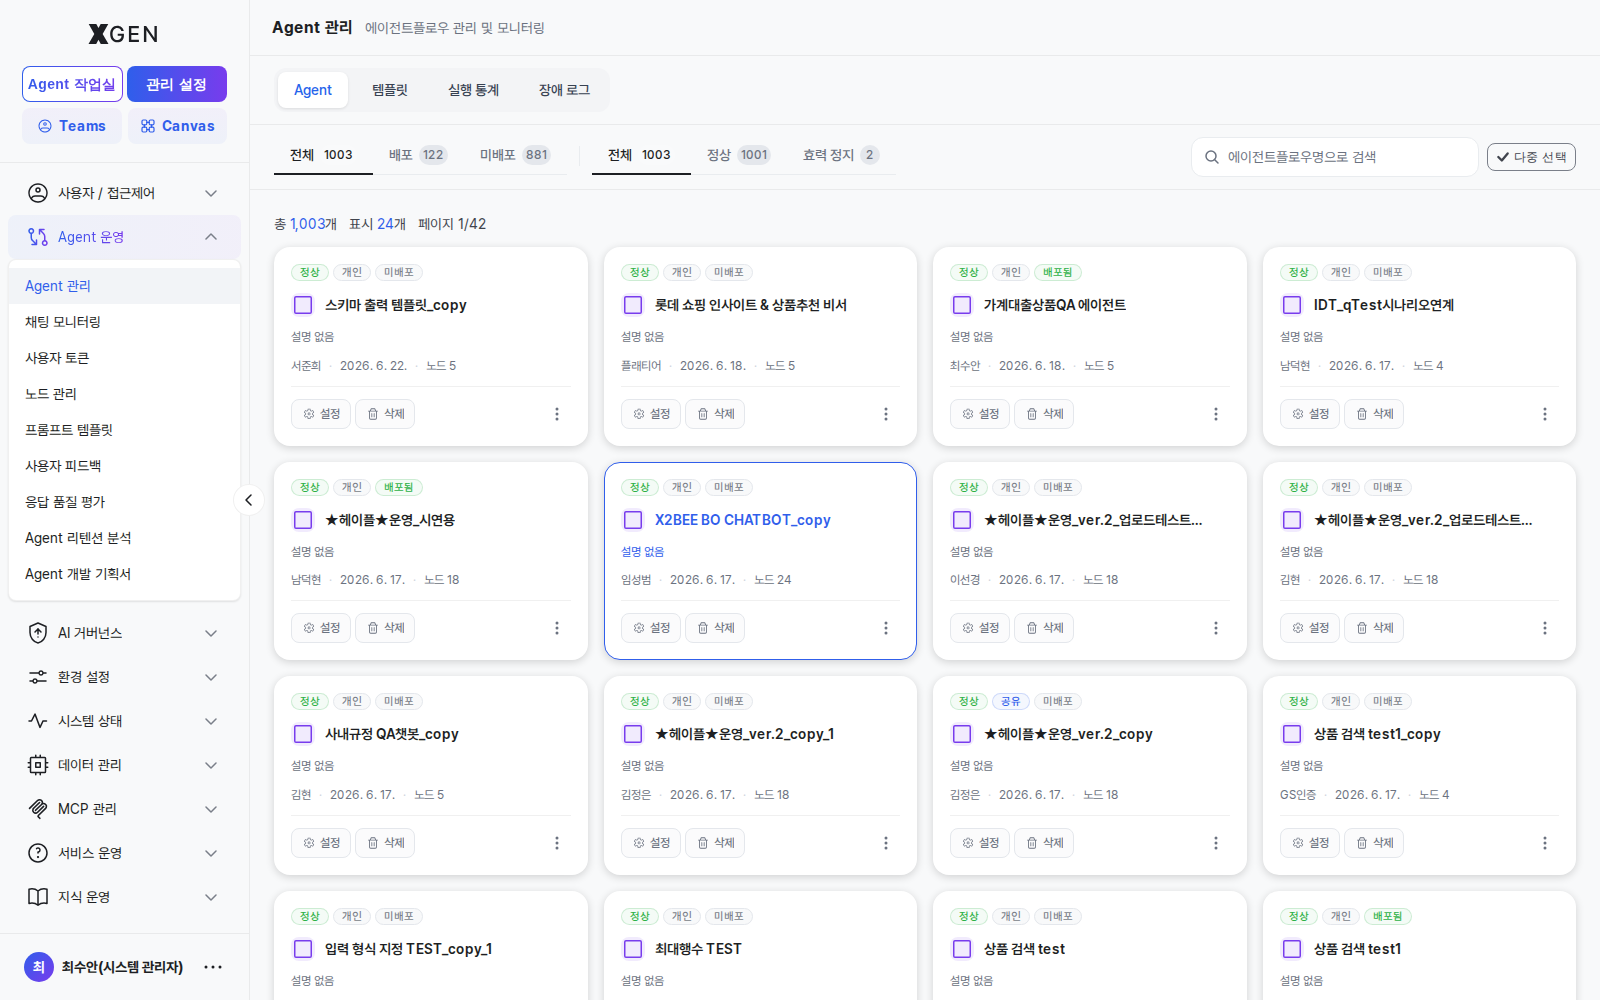Open 사용자 토큰 in the sidebar
Viewport: 1600px width, 1000px height.
(x=124, y=358)
